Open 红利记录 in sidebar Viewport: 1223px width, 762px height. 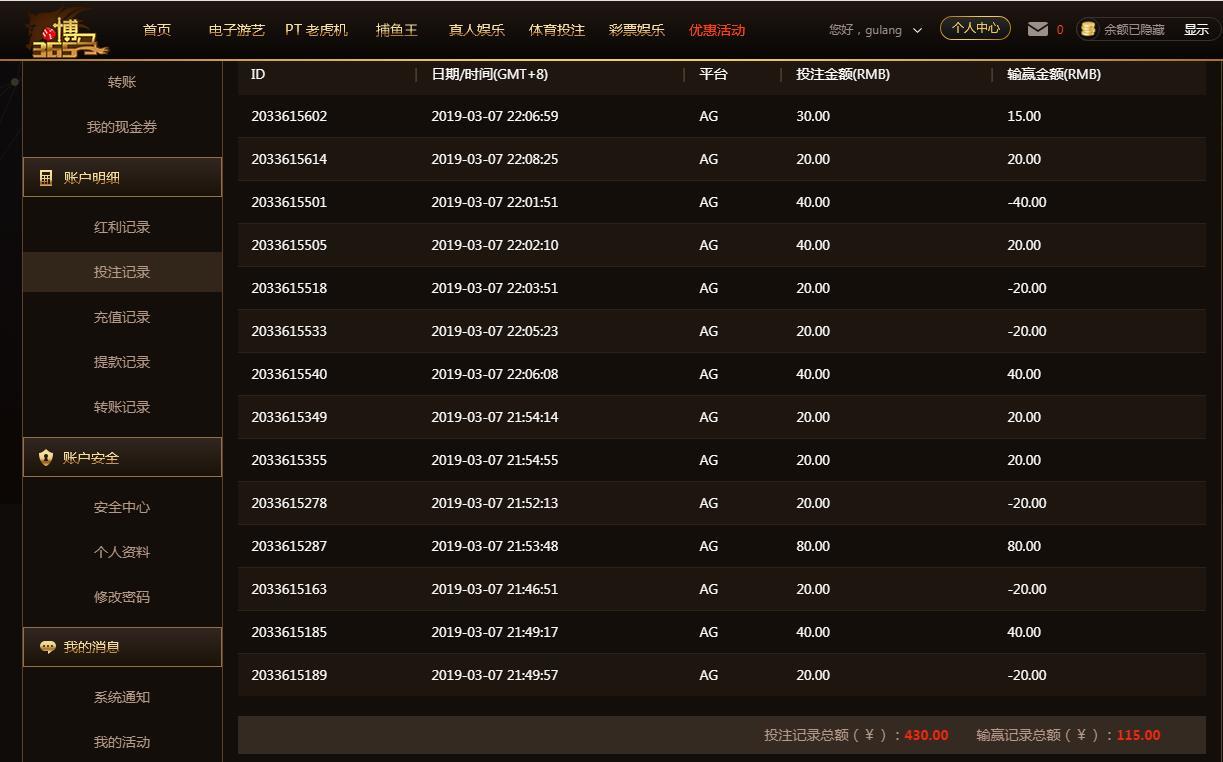point(122,227)
